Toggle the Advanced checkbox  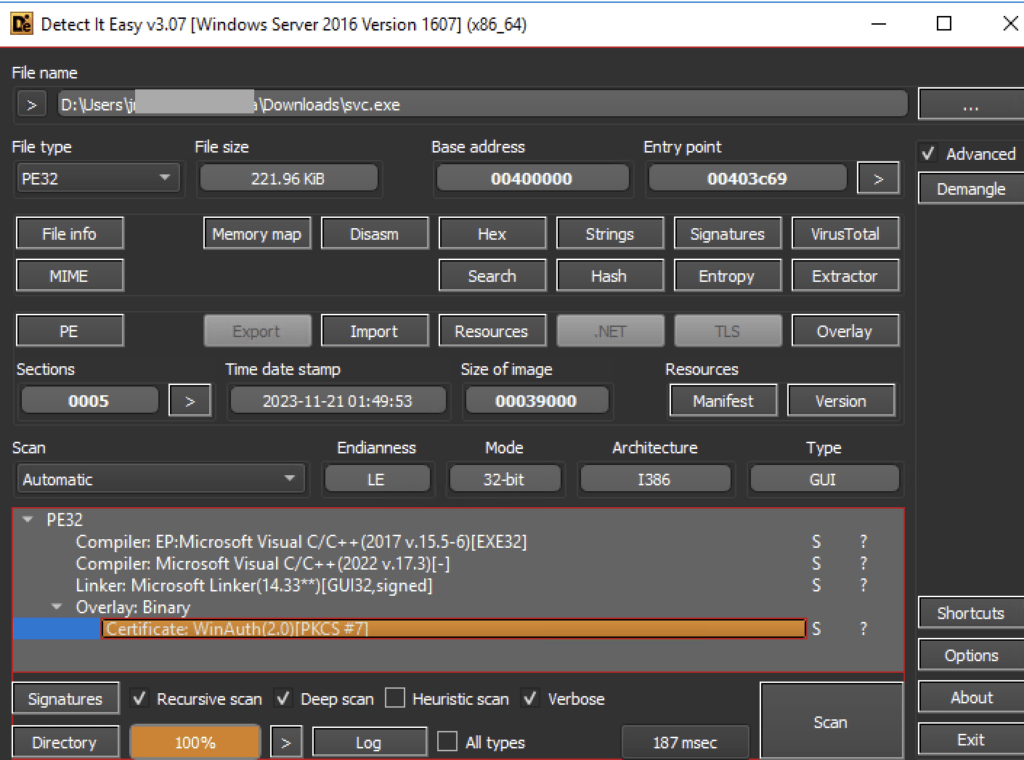[x=928, y=154]
